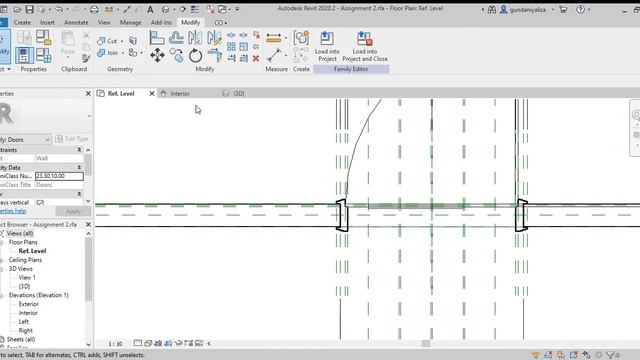Screen dimensions: 640x360
Task: Click the Create Group icon
Action: [x=301, y=38]
